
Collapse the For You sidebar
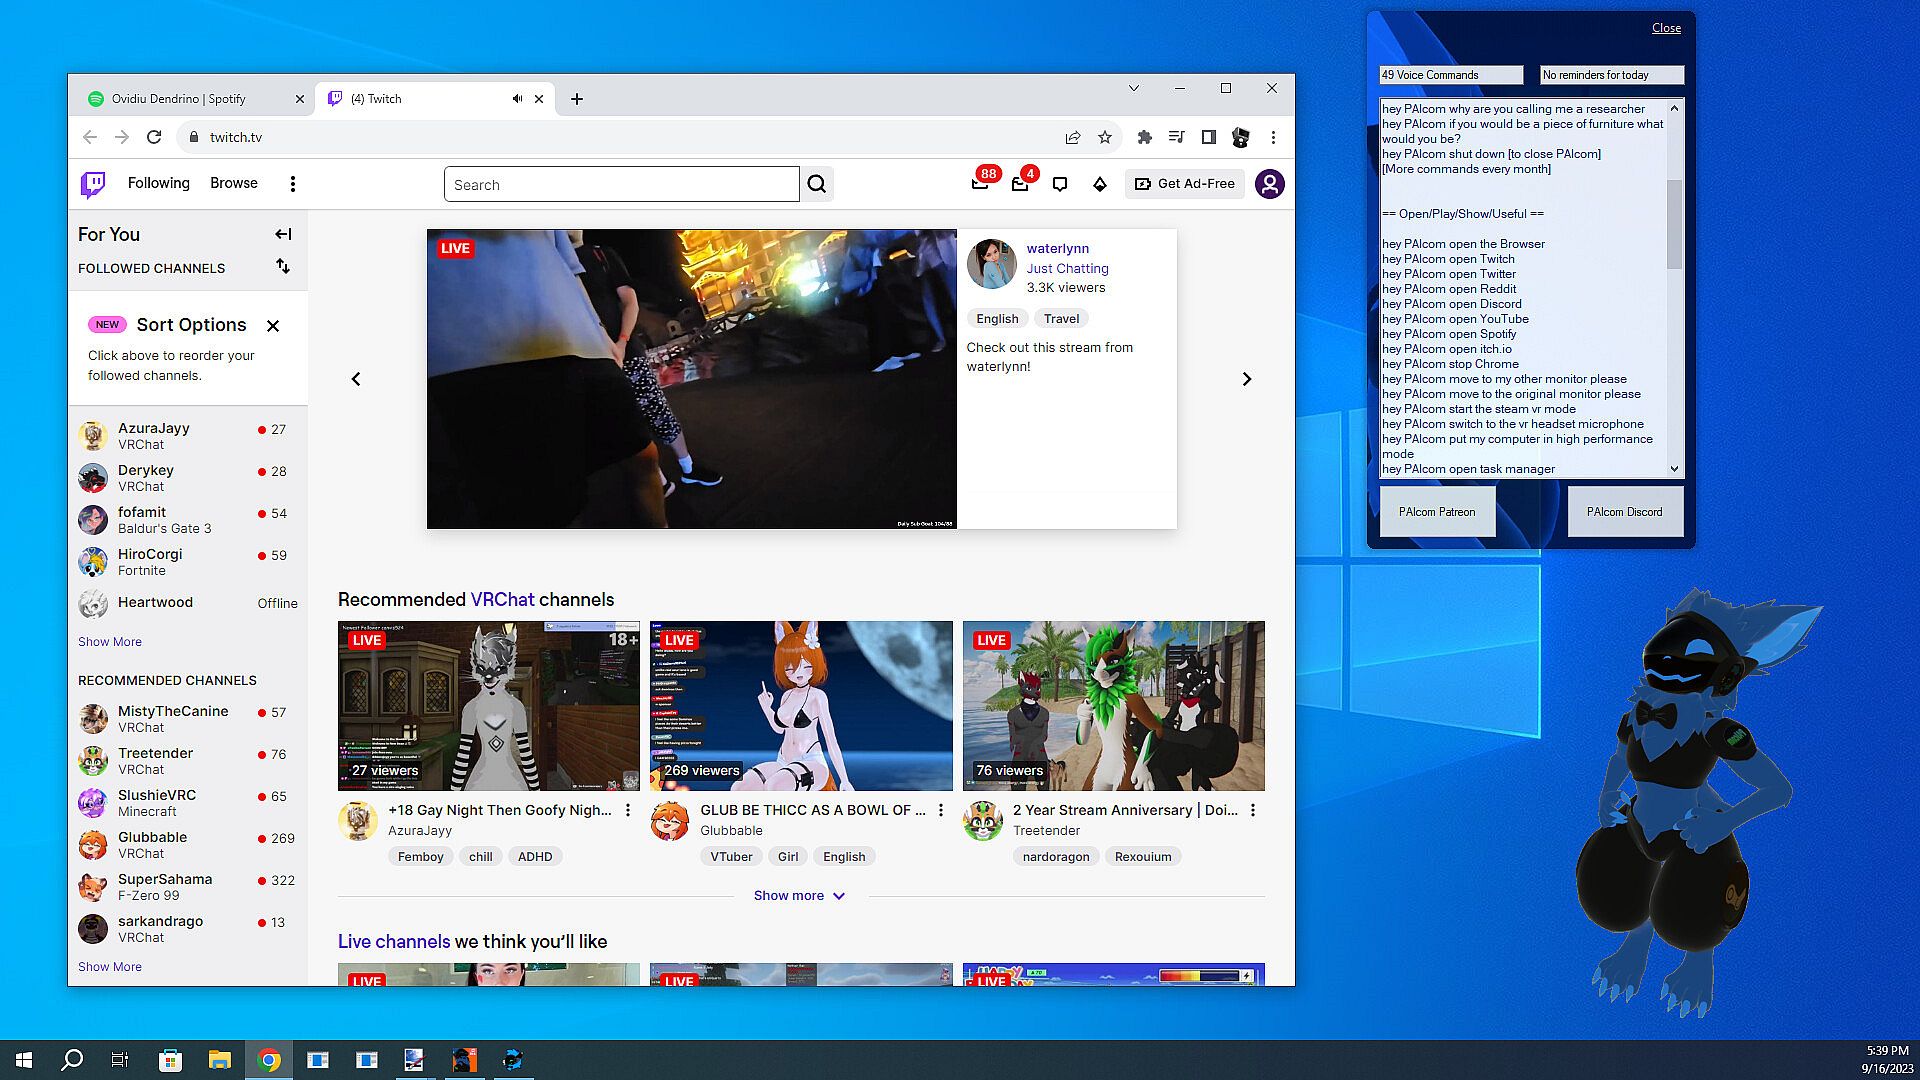(283, 234)
